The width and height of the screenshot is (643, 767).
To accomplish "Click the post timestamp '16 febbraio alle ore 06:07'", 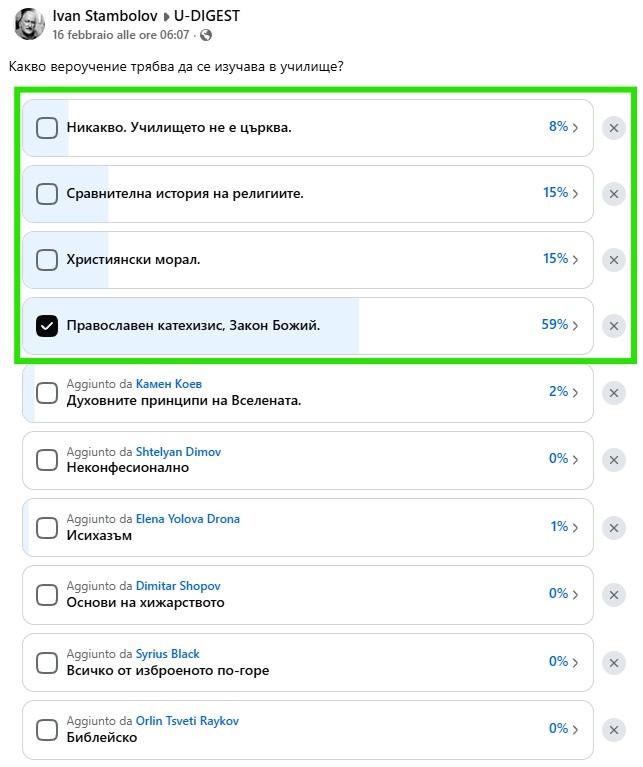I will point(120,35).
